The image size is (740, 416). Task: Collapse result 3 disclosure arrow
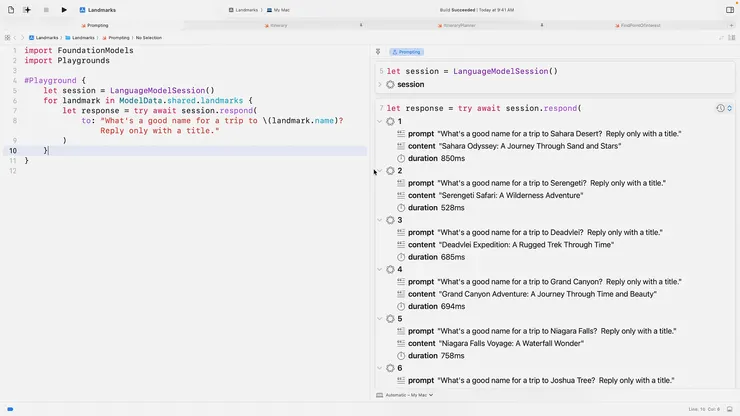coord(380,220)
